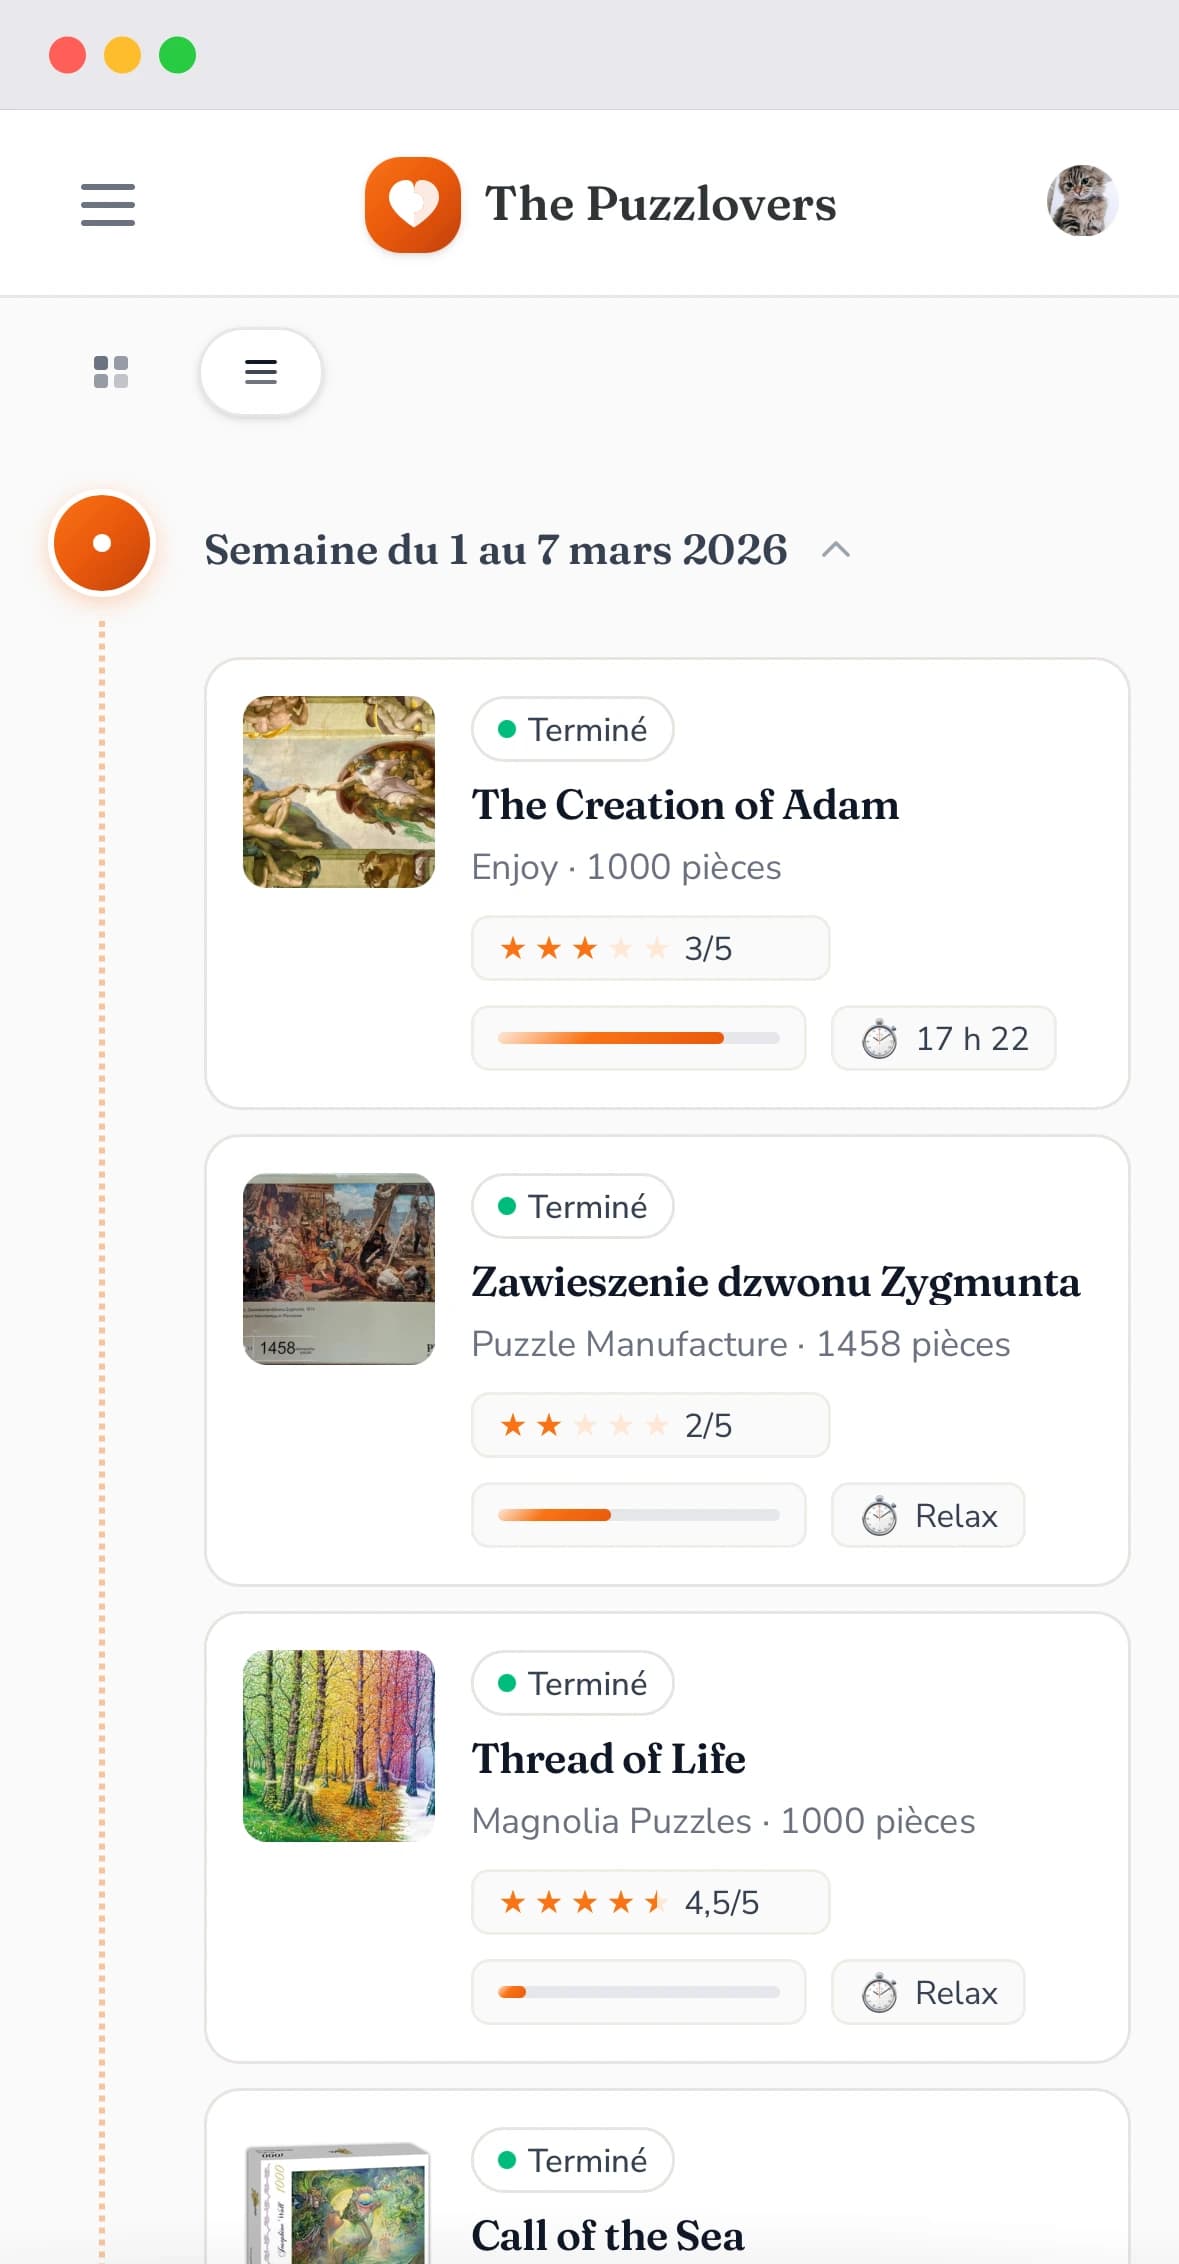Open the view options pill menu
The width and height of the screenshot is (1179, 2264).
(260, 371)
